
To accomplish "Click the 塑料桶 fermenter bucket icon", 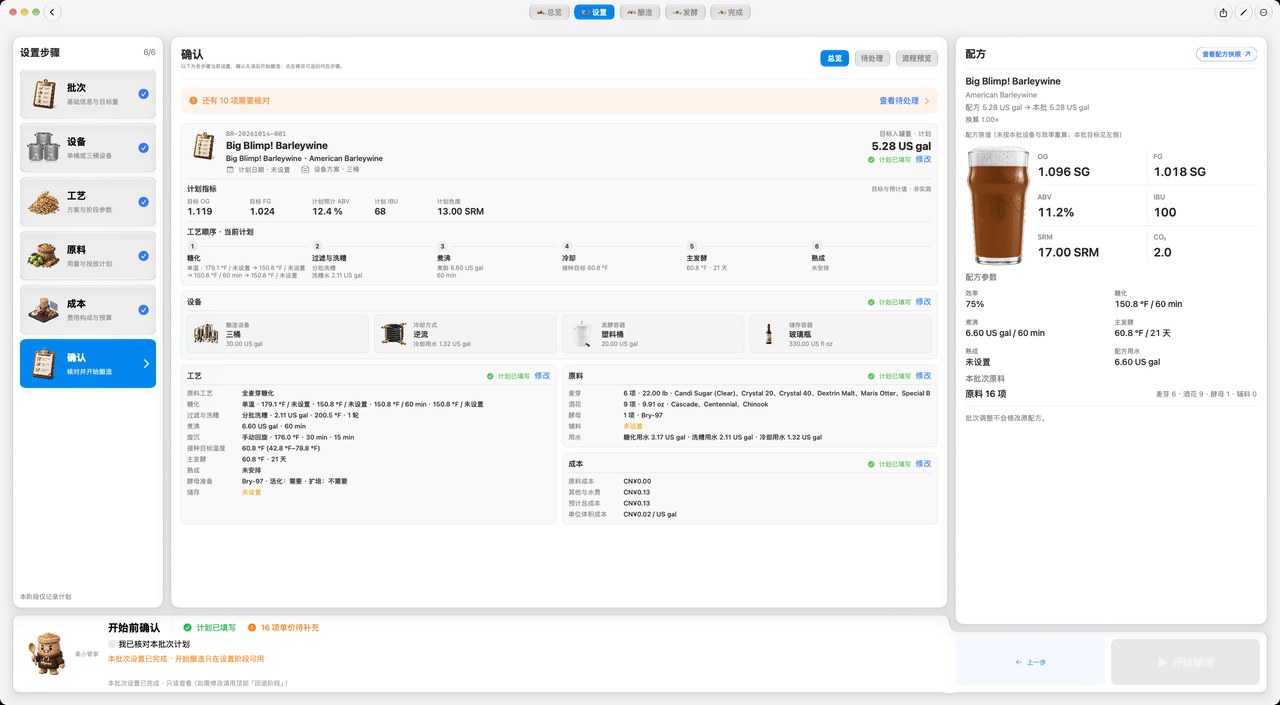I will coord(581,334).
